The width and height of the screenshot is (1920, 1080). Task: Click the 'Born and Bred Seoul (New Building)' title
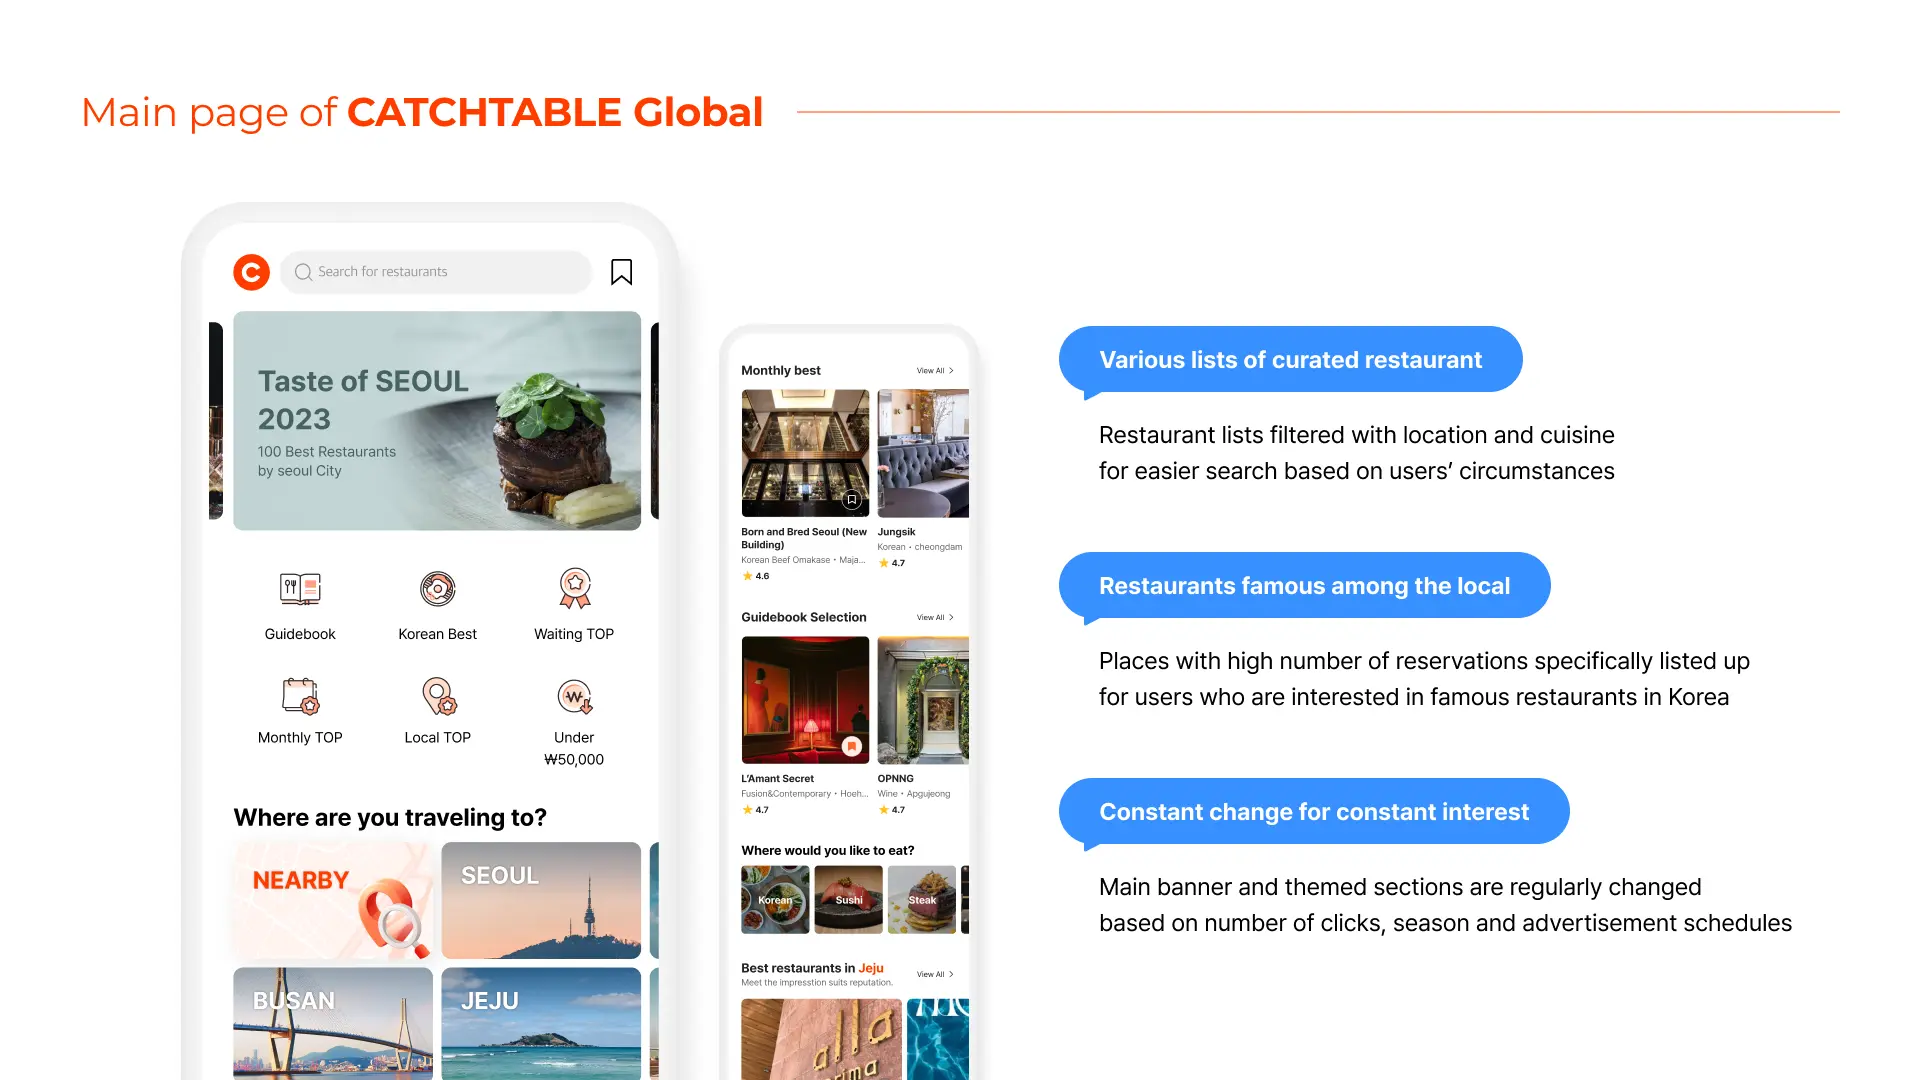(x=804, y=538)
